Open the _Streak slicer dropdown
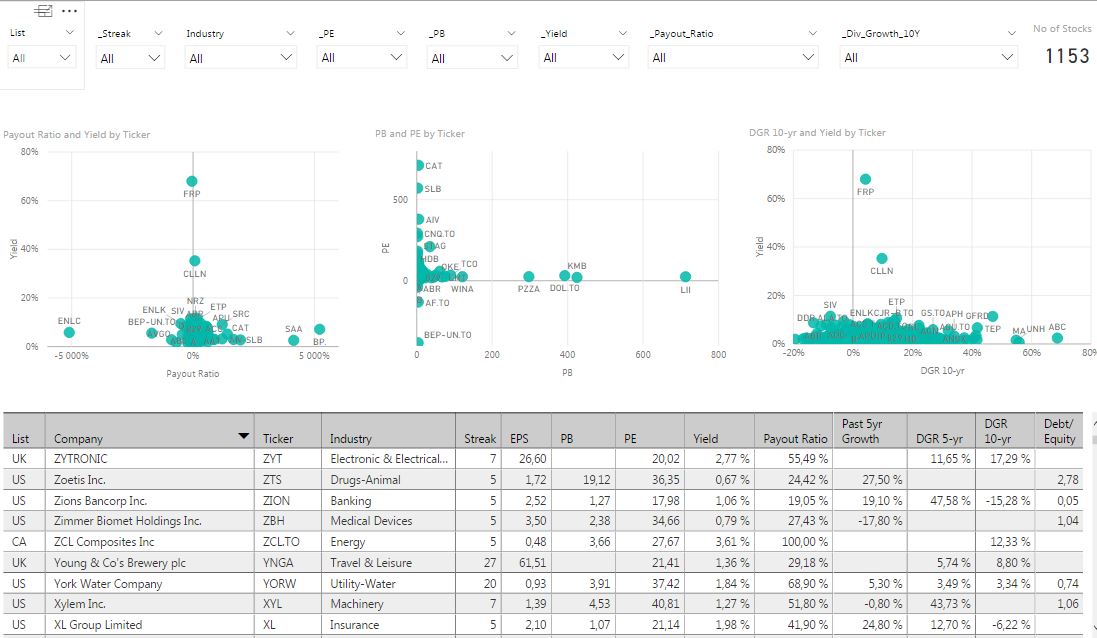 156,57
